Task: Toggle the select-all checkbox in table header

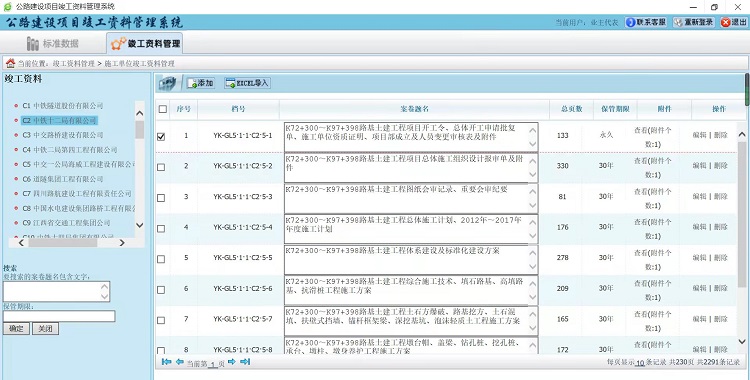Action: tap(163, 109)
